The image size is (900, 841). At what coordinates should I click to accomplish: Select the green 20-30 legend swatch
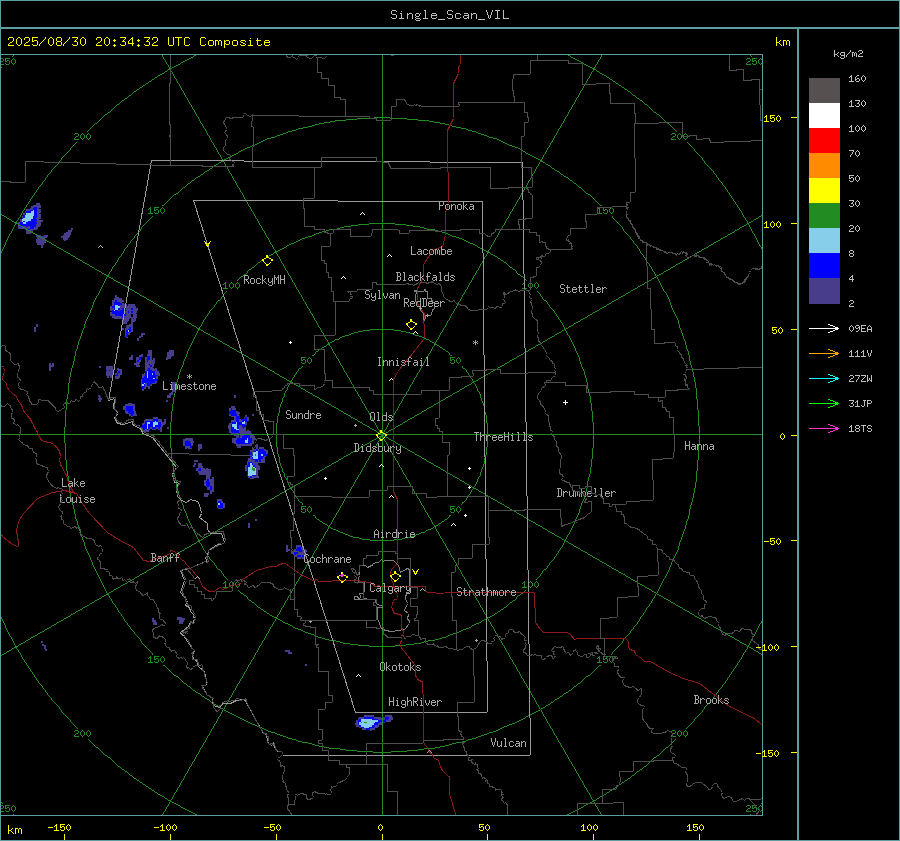824,215
